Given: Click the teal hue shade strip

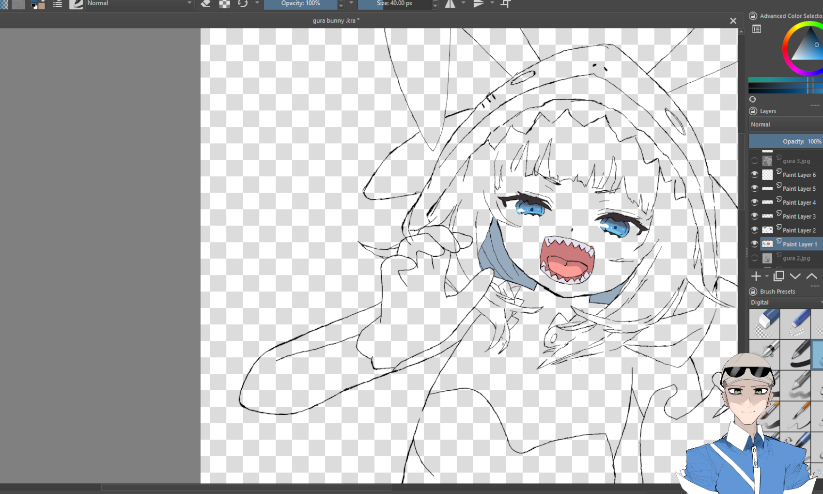Looking at the screenshot, I should [785, 80].
